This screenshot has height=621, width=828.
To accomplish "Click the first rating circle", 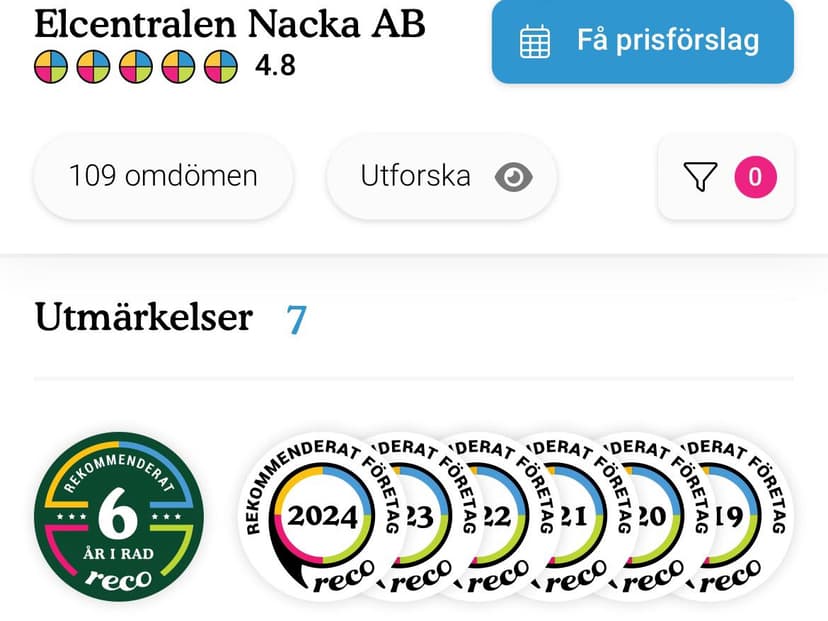I will click(x=51, y=67).
